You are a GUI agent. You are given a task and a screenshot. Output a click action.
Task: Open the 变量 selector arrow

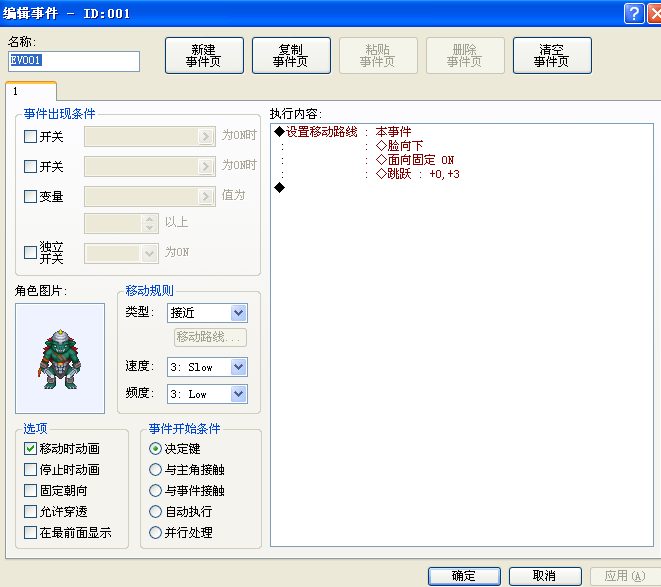point(206,197)
